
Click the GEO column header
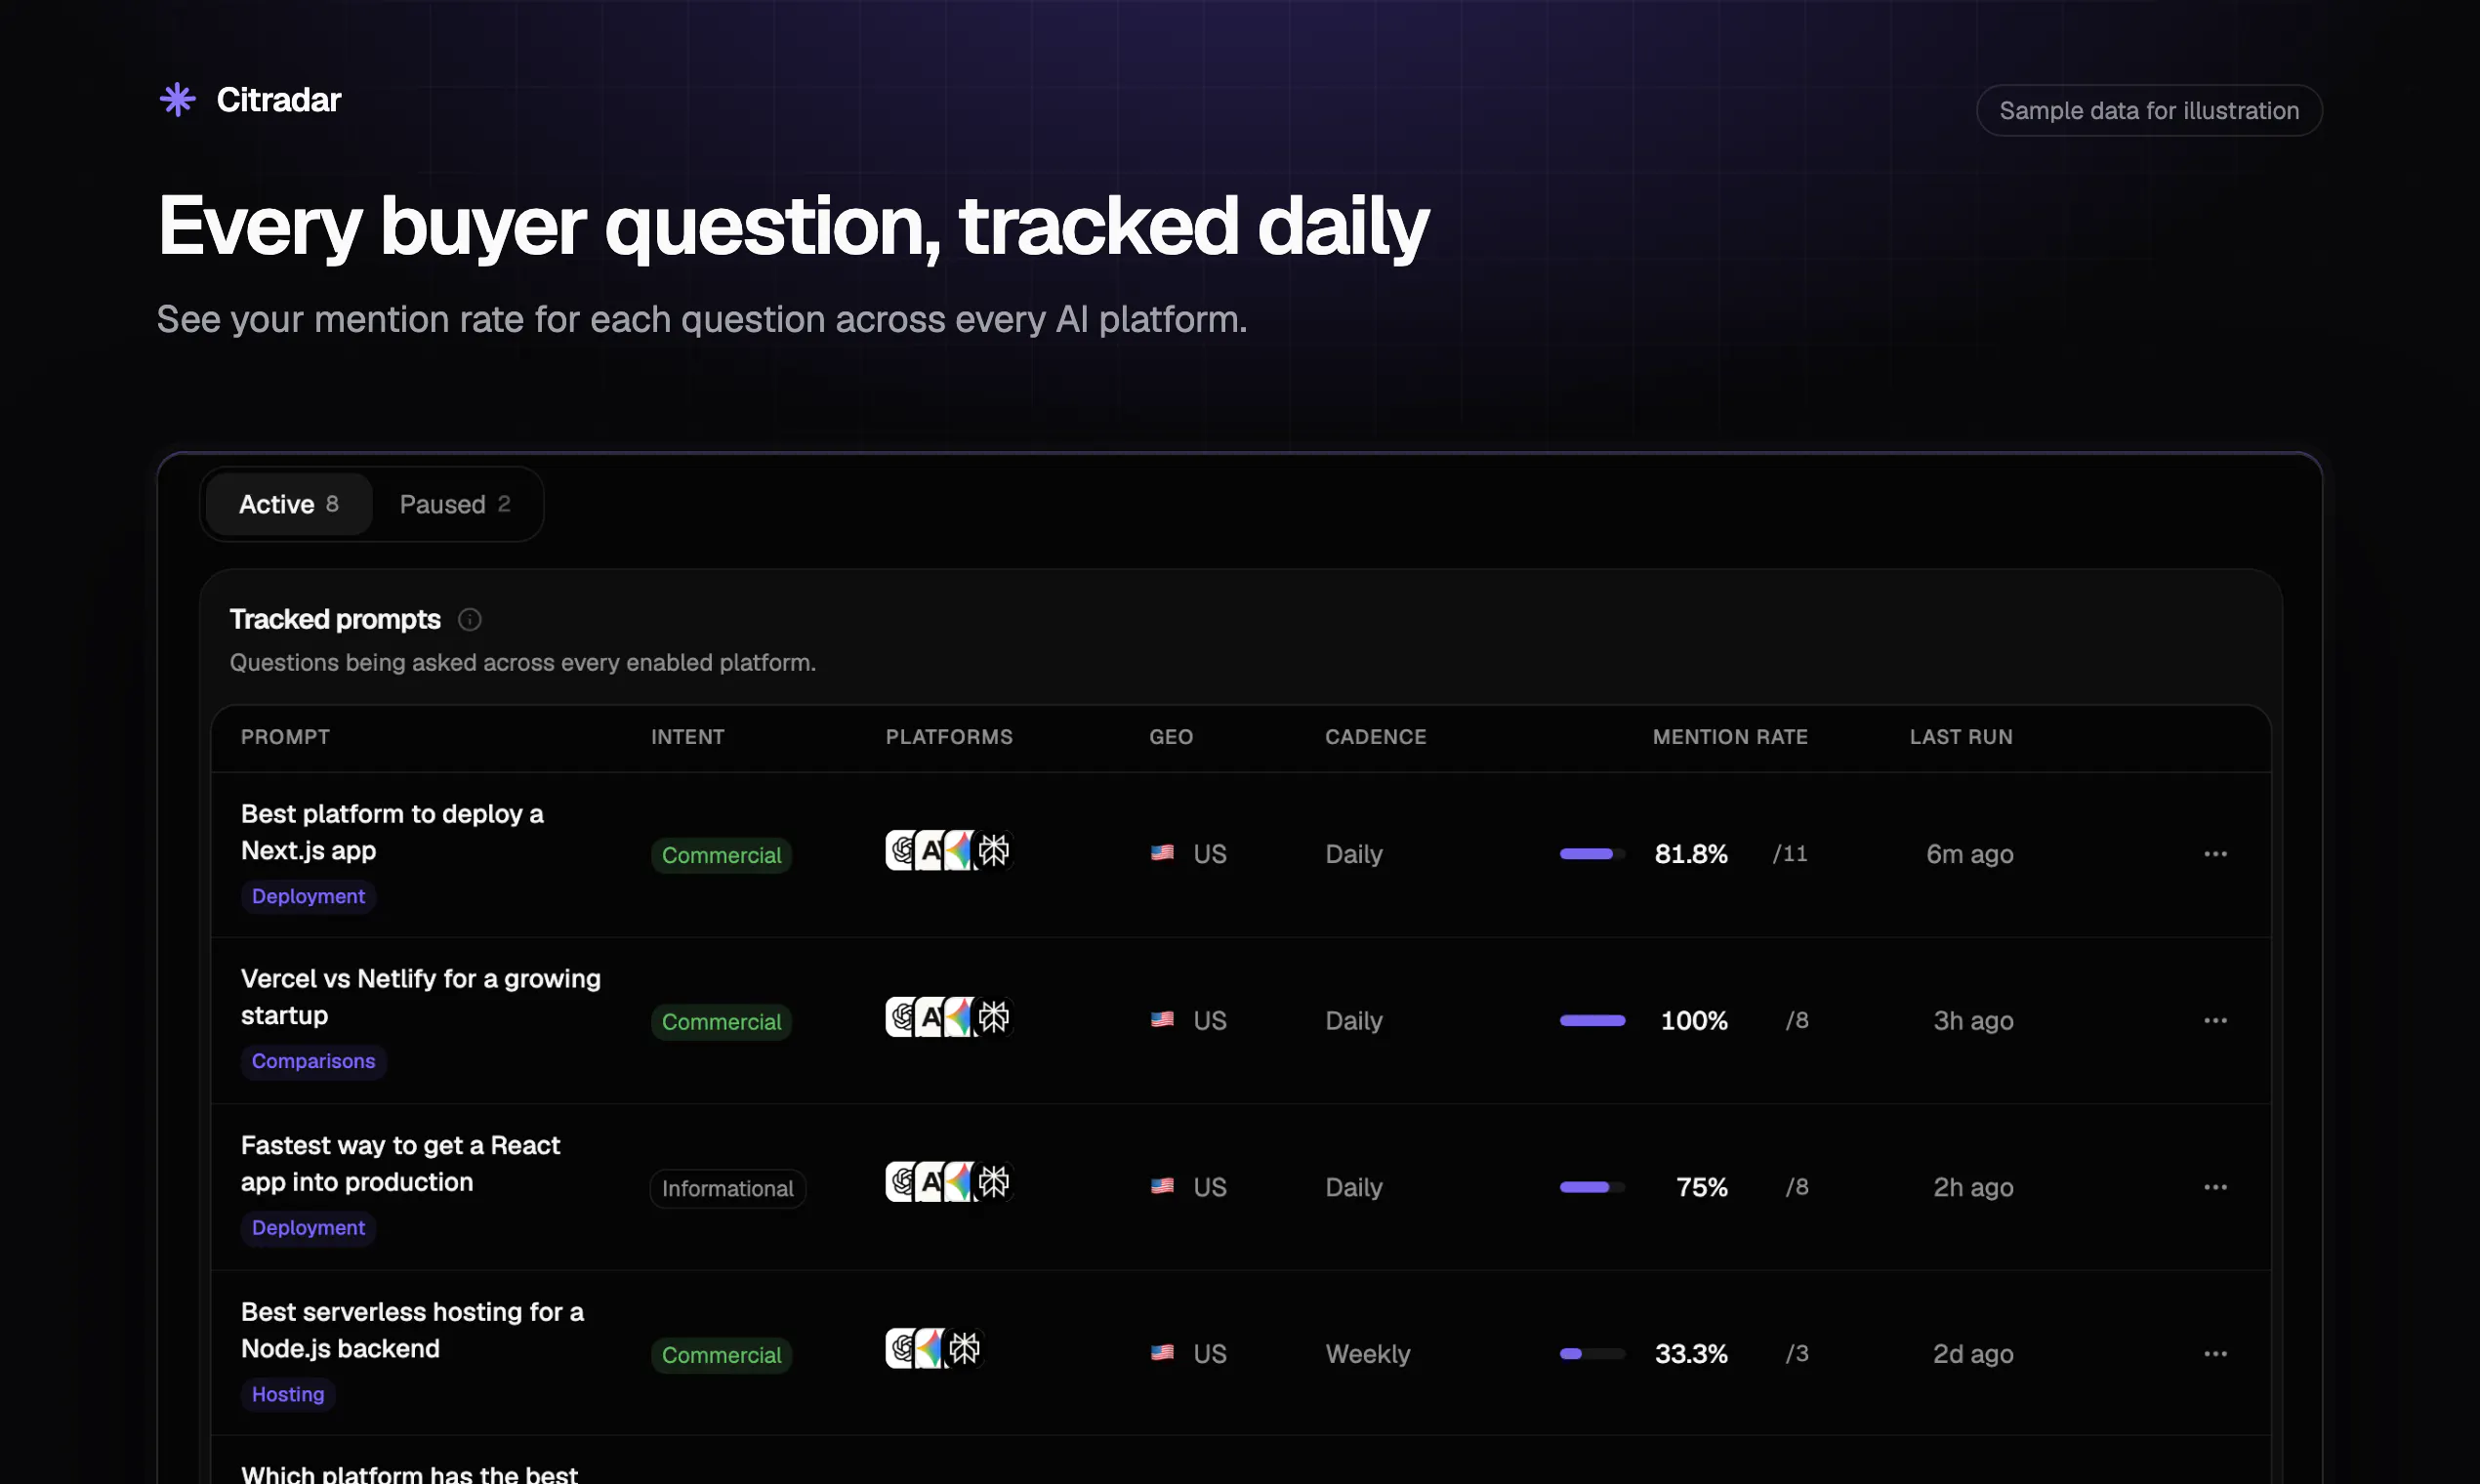pyautogui.click(x=1171, y=737)
